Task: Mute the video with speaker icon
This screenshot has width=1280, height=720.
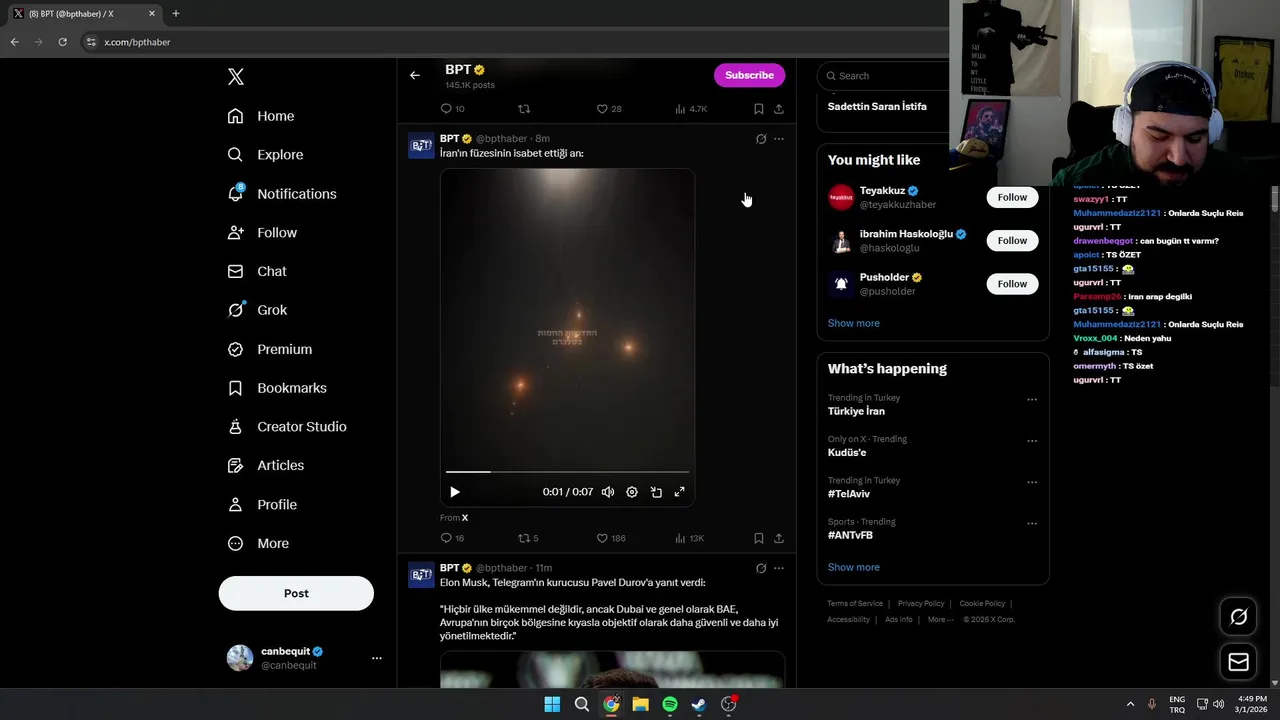Action: point(607,492)
